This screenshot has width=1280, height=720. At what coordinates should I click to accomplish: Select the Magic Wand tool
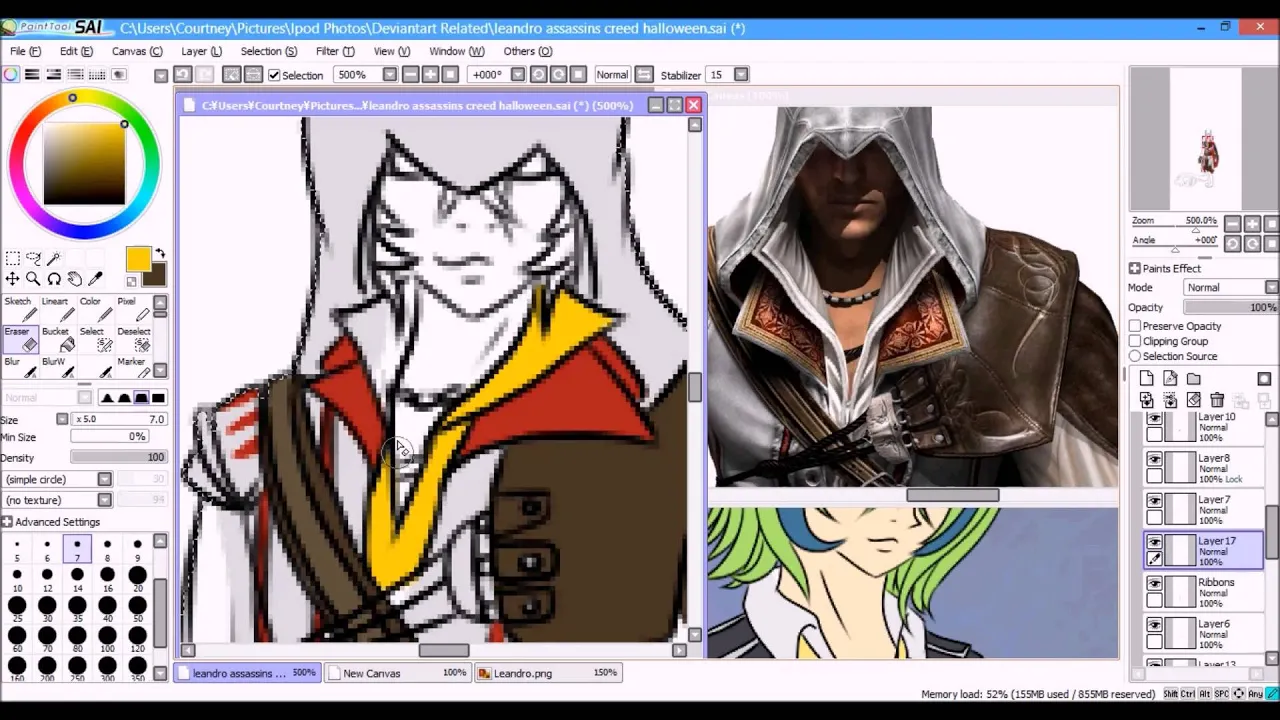(54, 259)
